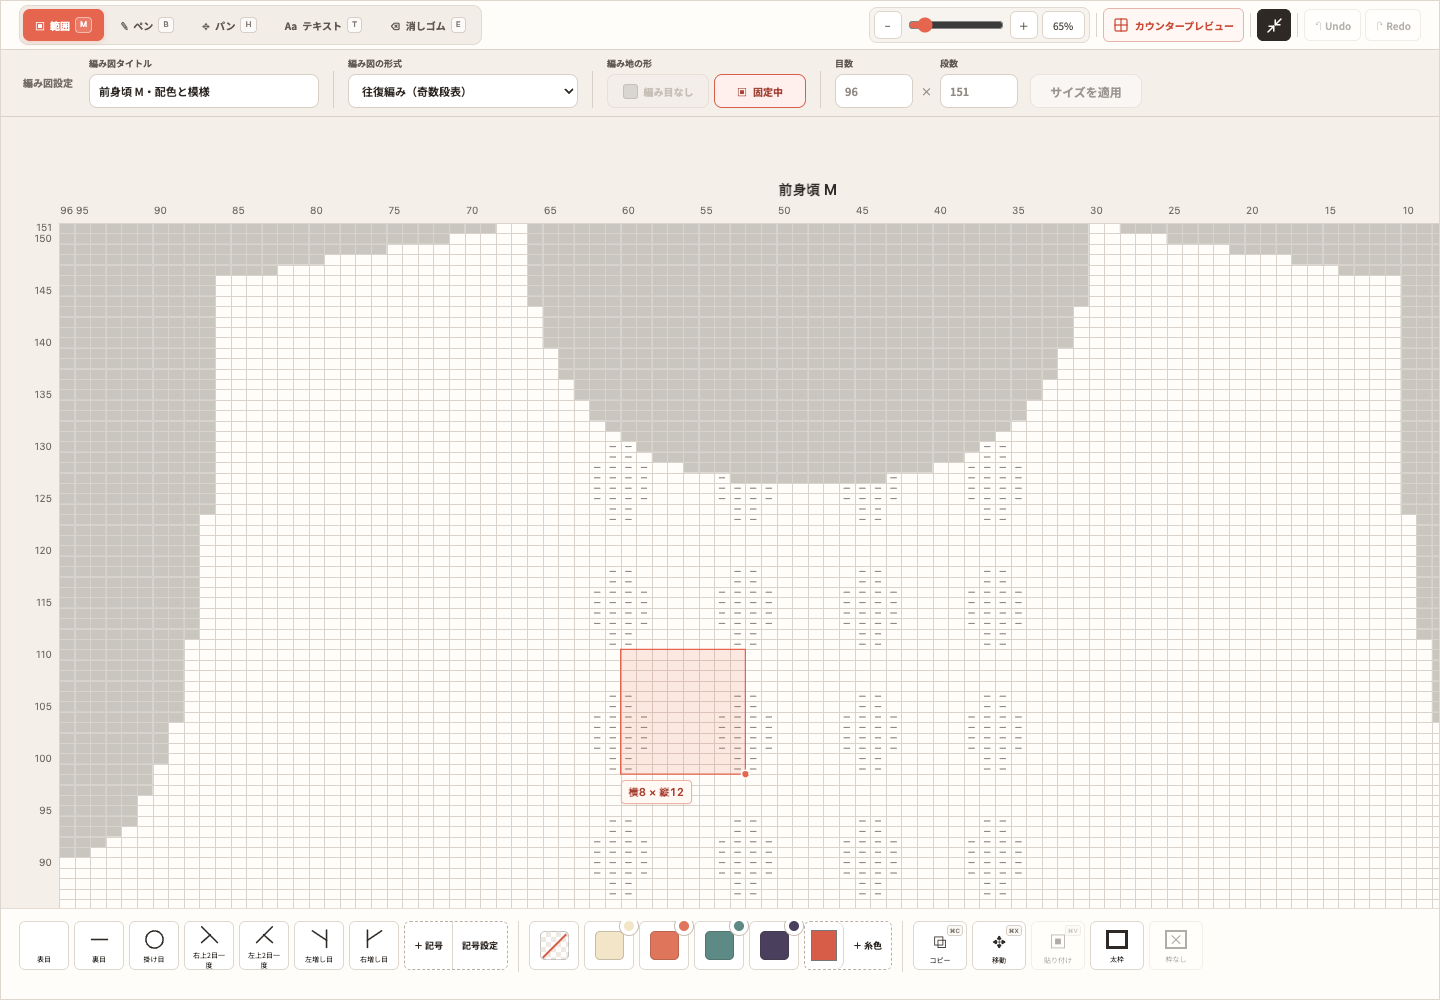1440x1000 pixels.
Task: Choose the 左上2目一度 decrease symbol
Action: point(264,945)
